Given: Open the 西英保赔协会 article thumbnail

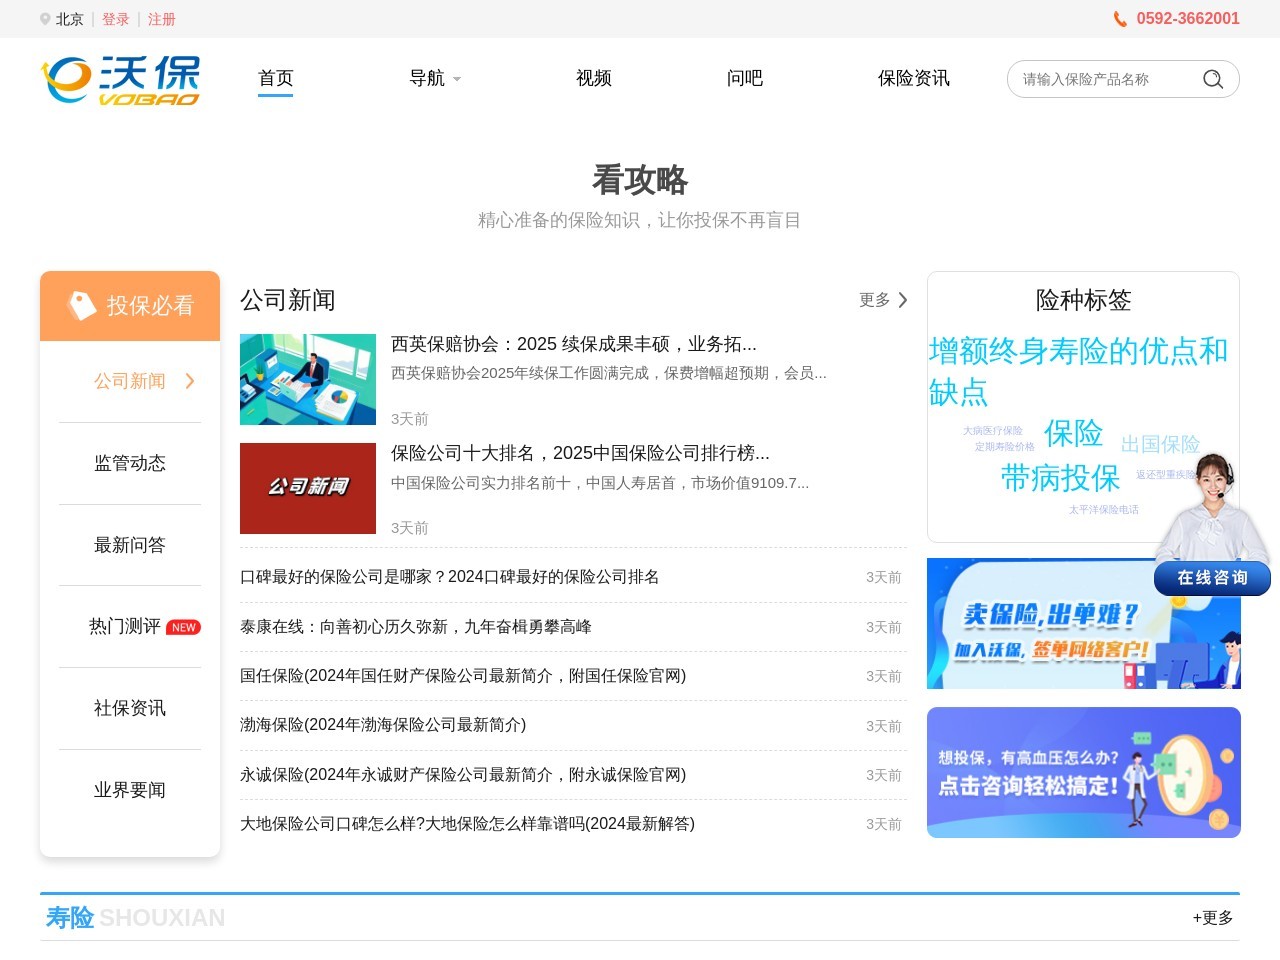Looking at the screenshot, I should [308, 380].
